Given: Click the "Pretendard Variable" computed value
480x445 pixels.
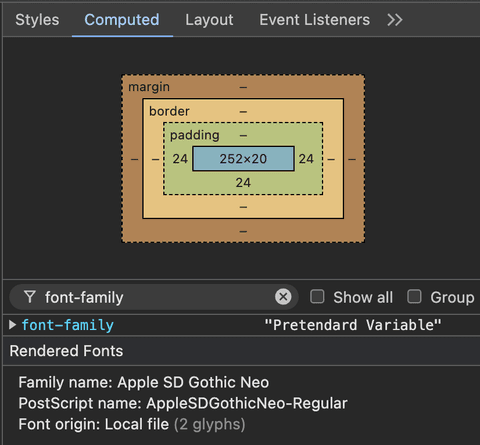Looking at the screenshot, I should (x=353, y=325).
